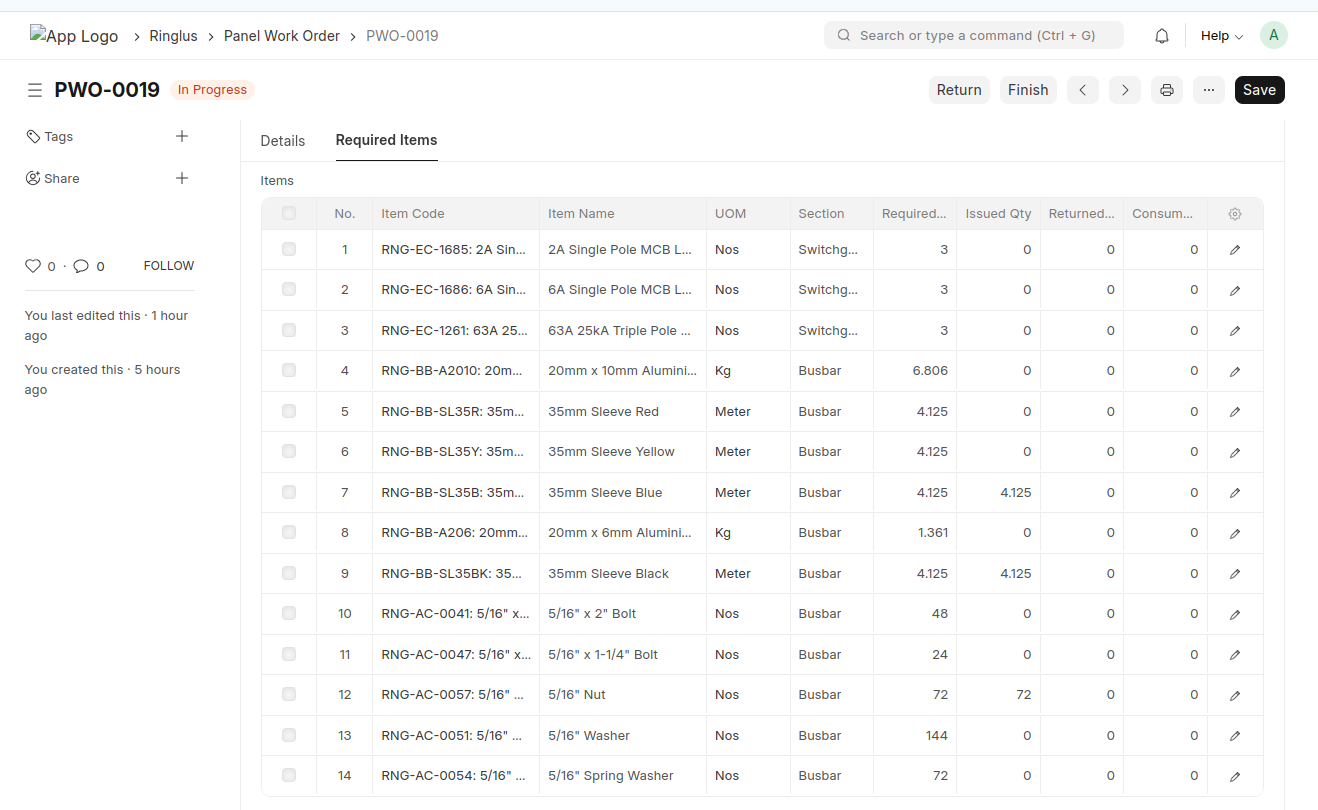Viewport: 1318px width, 810px height.
Task: Switch to the Details tab
Action: [x=282, y=141]
